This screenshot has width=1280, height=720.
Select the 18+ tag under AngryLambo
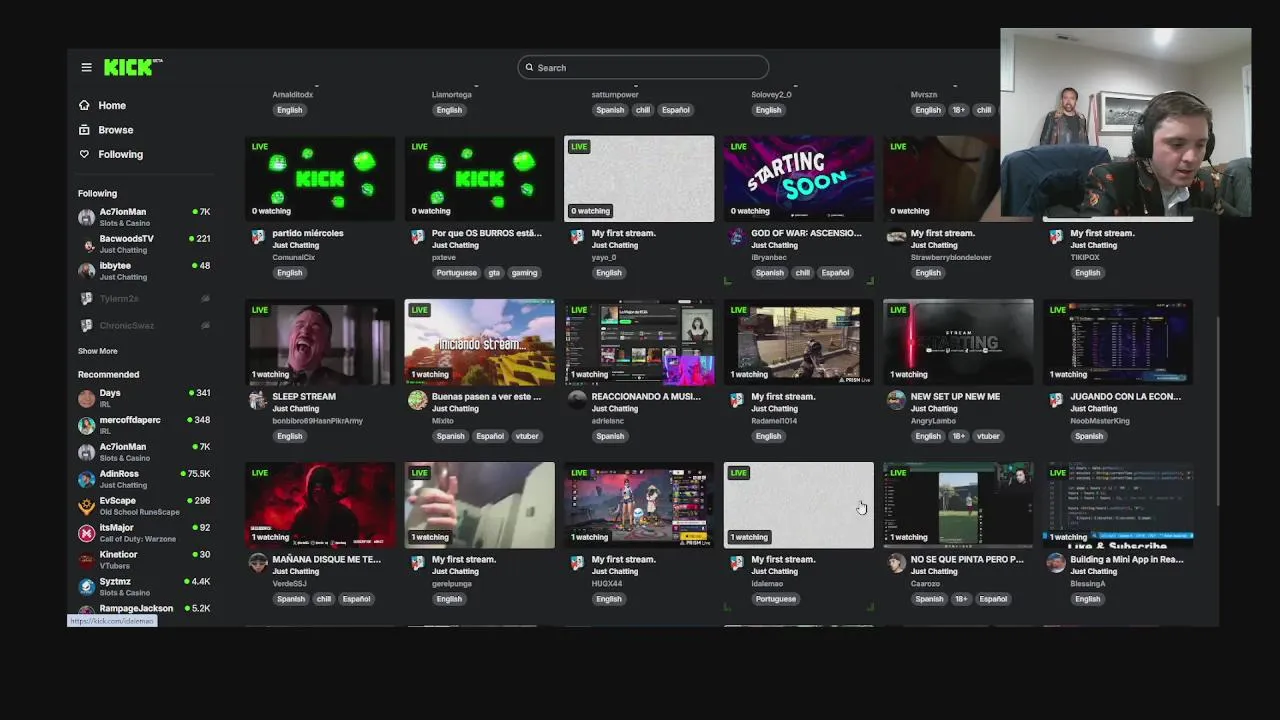coord(958,436)
